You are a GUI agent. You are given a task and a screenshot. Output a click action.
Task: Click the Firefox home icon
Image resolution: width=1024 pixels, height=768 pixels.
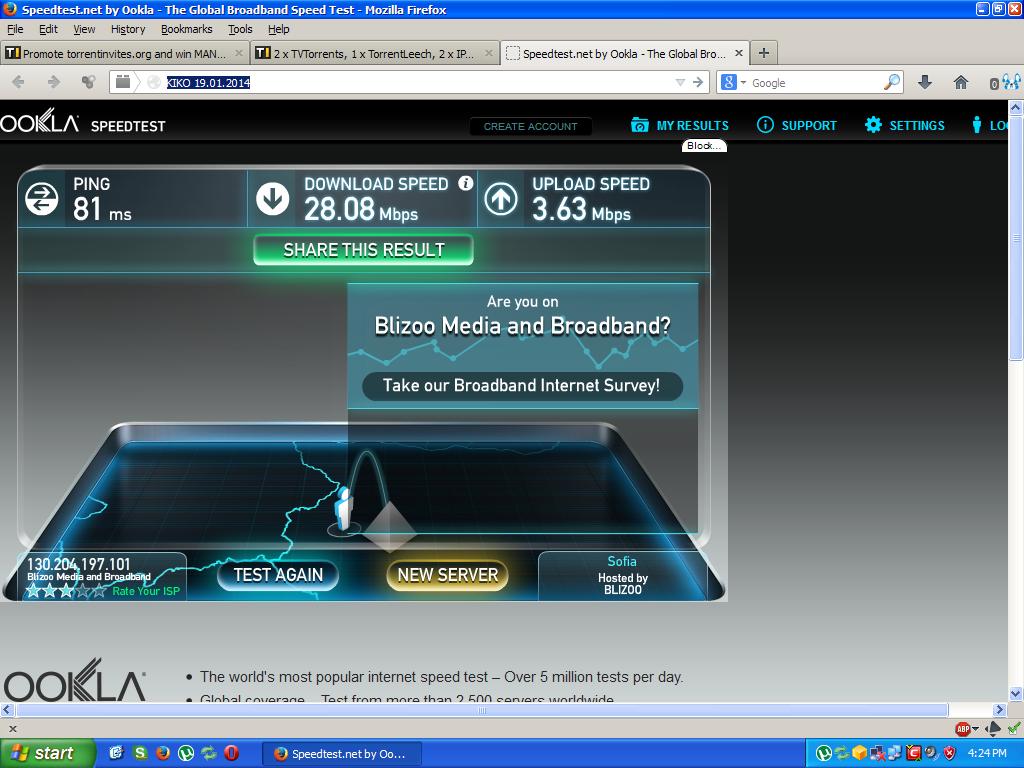(x=960, y=82)
